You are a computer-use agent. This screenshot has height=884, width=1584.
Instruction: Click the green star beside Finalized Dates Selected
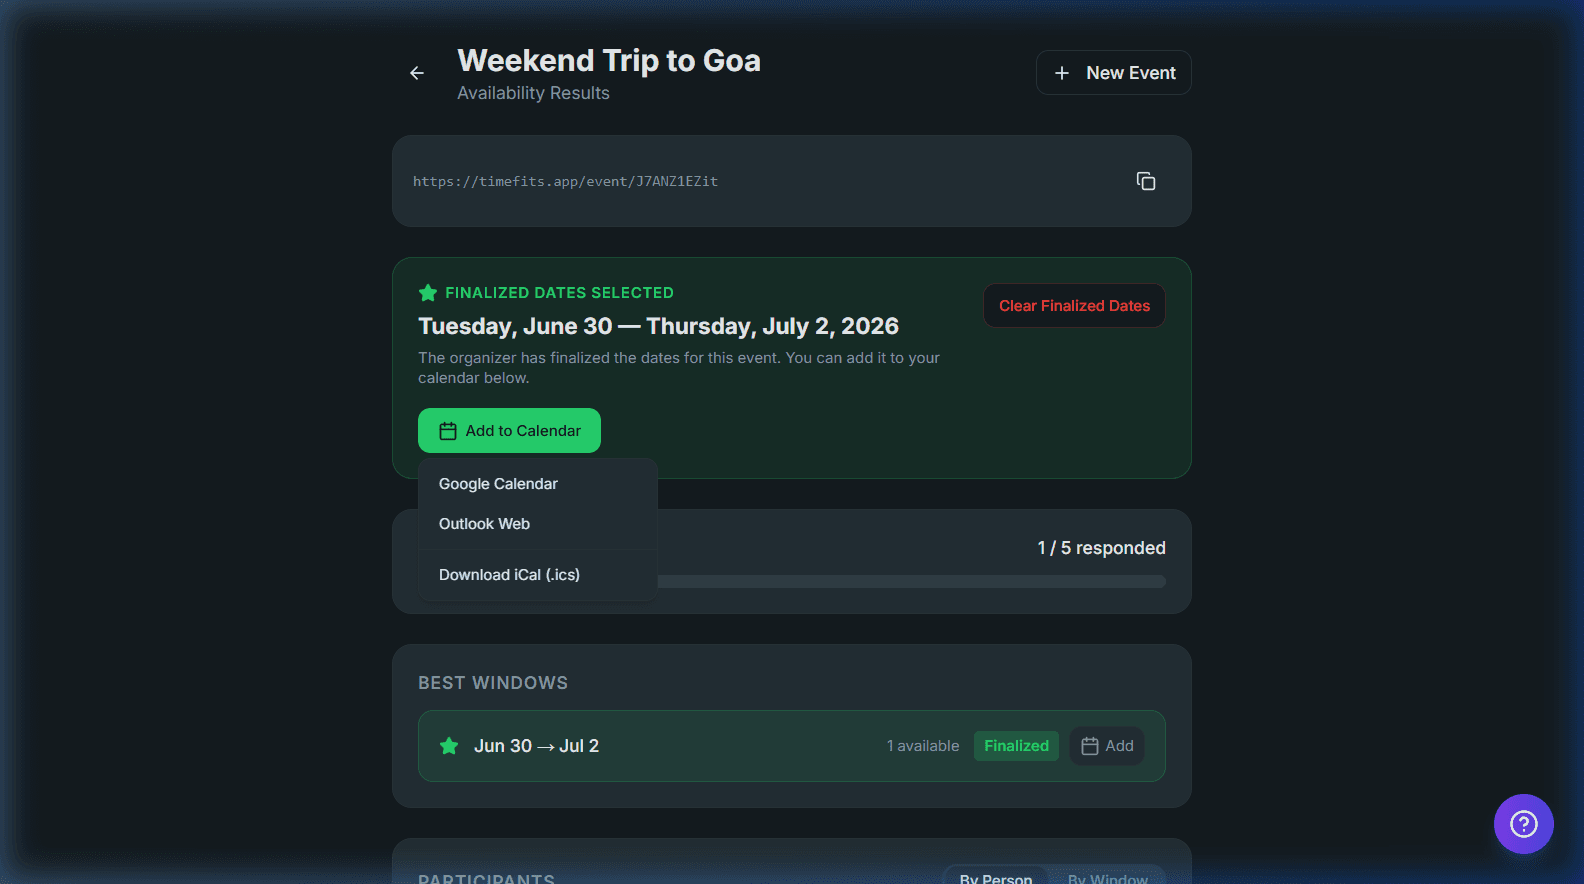428,293
